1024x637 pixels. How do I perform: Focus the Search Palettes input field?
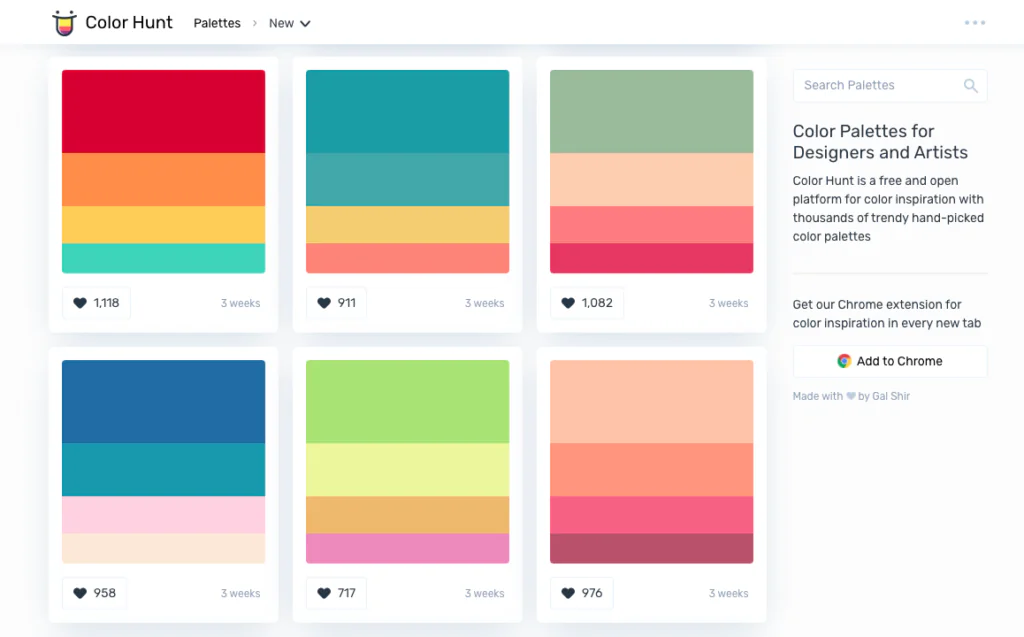[x=876, y=86]
